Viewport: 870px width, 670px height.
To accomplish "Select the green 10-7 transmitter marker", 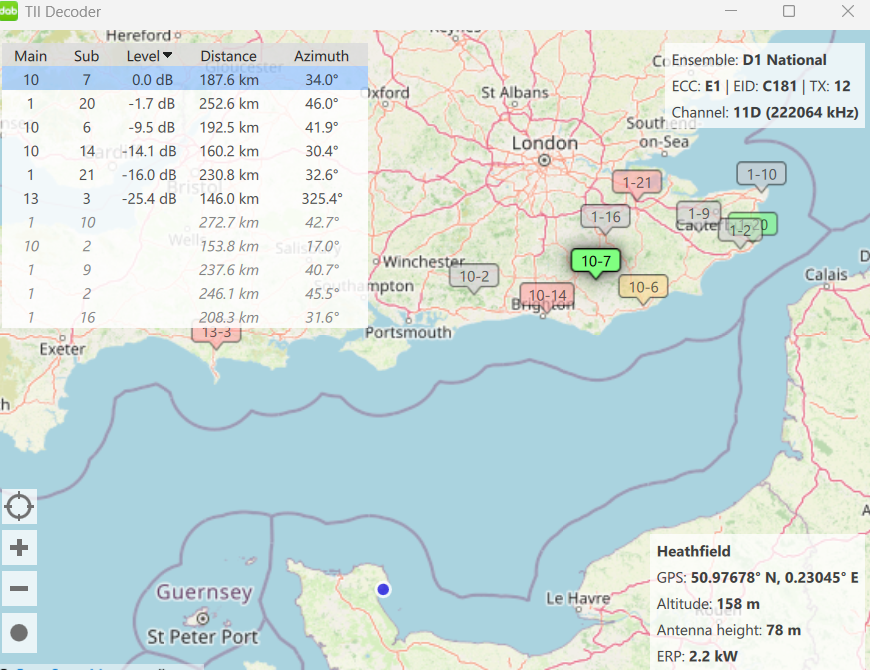I will tap(596, 261).
